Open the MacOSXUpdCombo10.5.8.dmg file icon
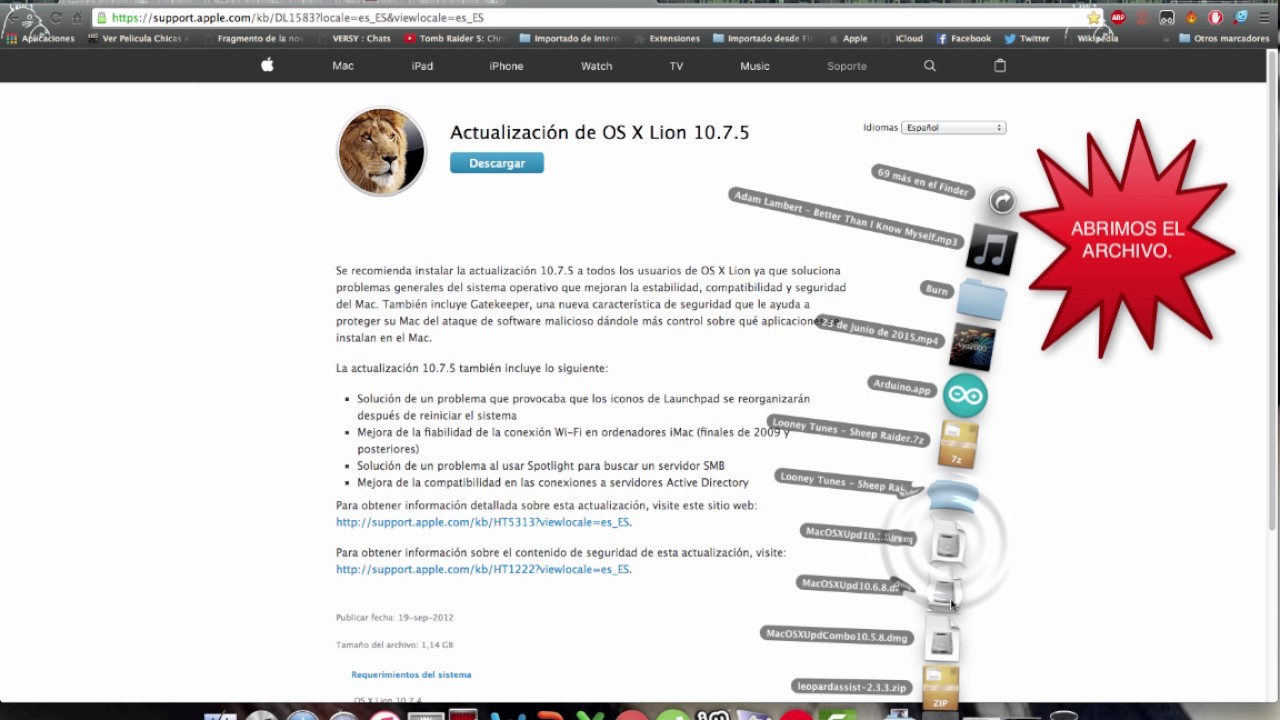The image size is (1280, 720). (941, 638)
